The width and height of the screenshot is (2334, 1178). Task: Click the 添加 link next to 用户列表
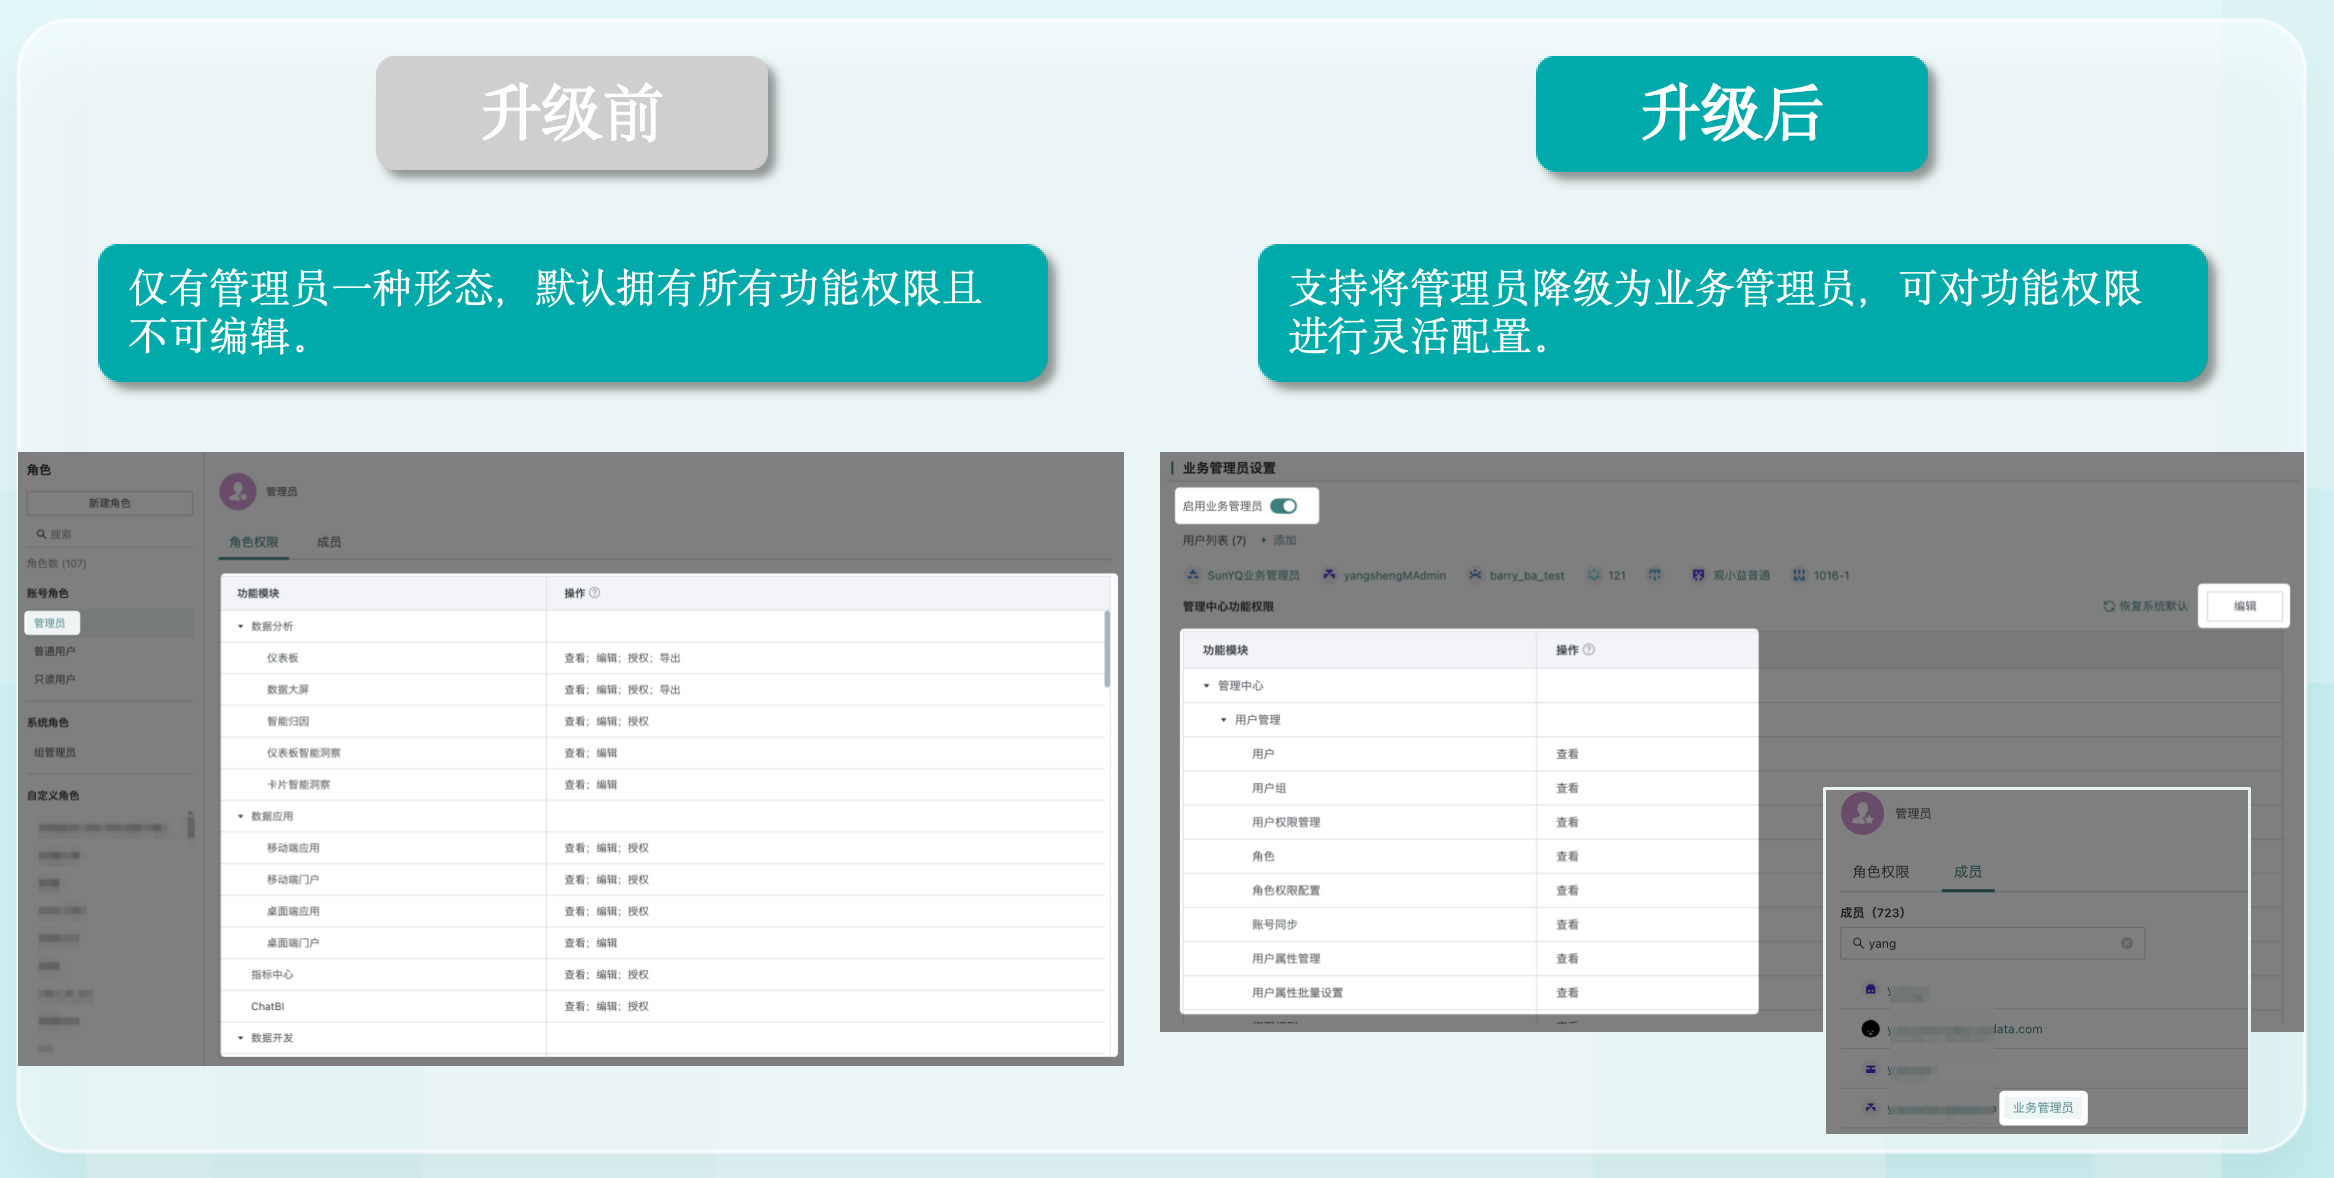[1284, 540]
